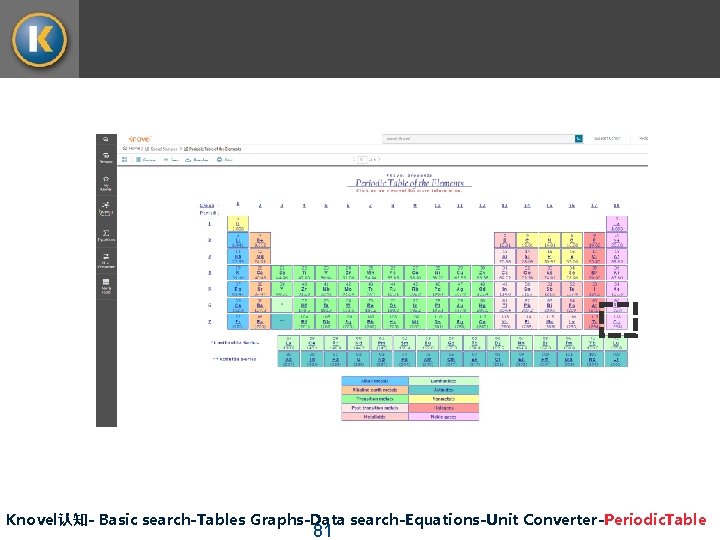The image size is (720, 540).
Task: Select the actinium (Ac) cell in actinide series
Action: [289, 359]
